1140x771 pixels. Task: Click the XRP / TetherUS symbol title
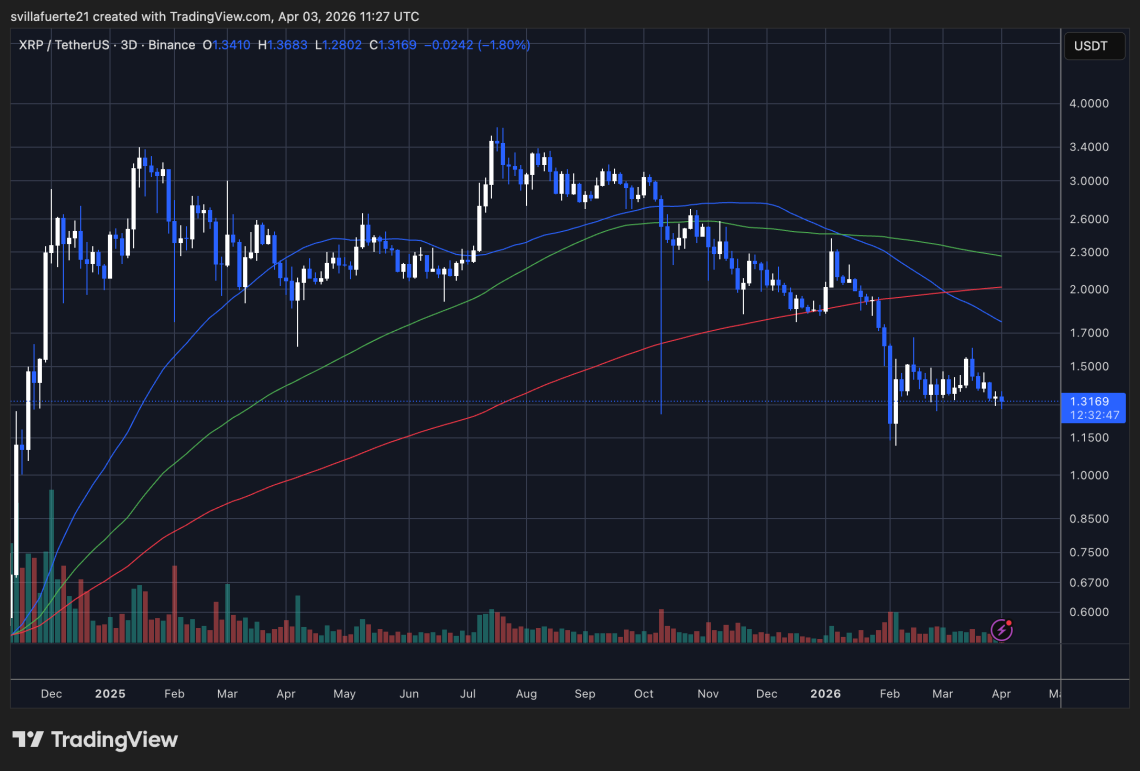(64, 45)
